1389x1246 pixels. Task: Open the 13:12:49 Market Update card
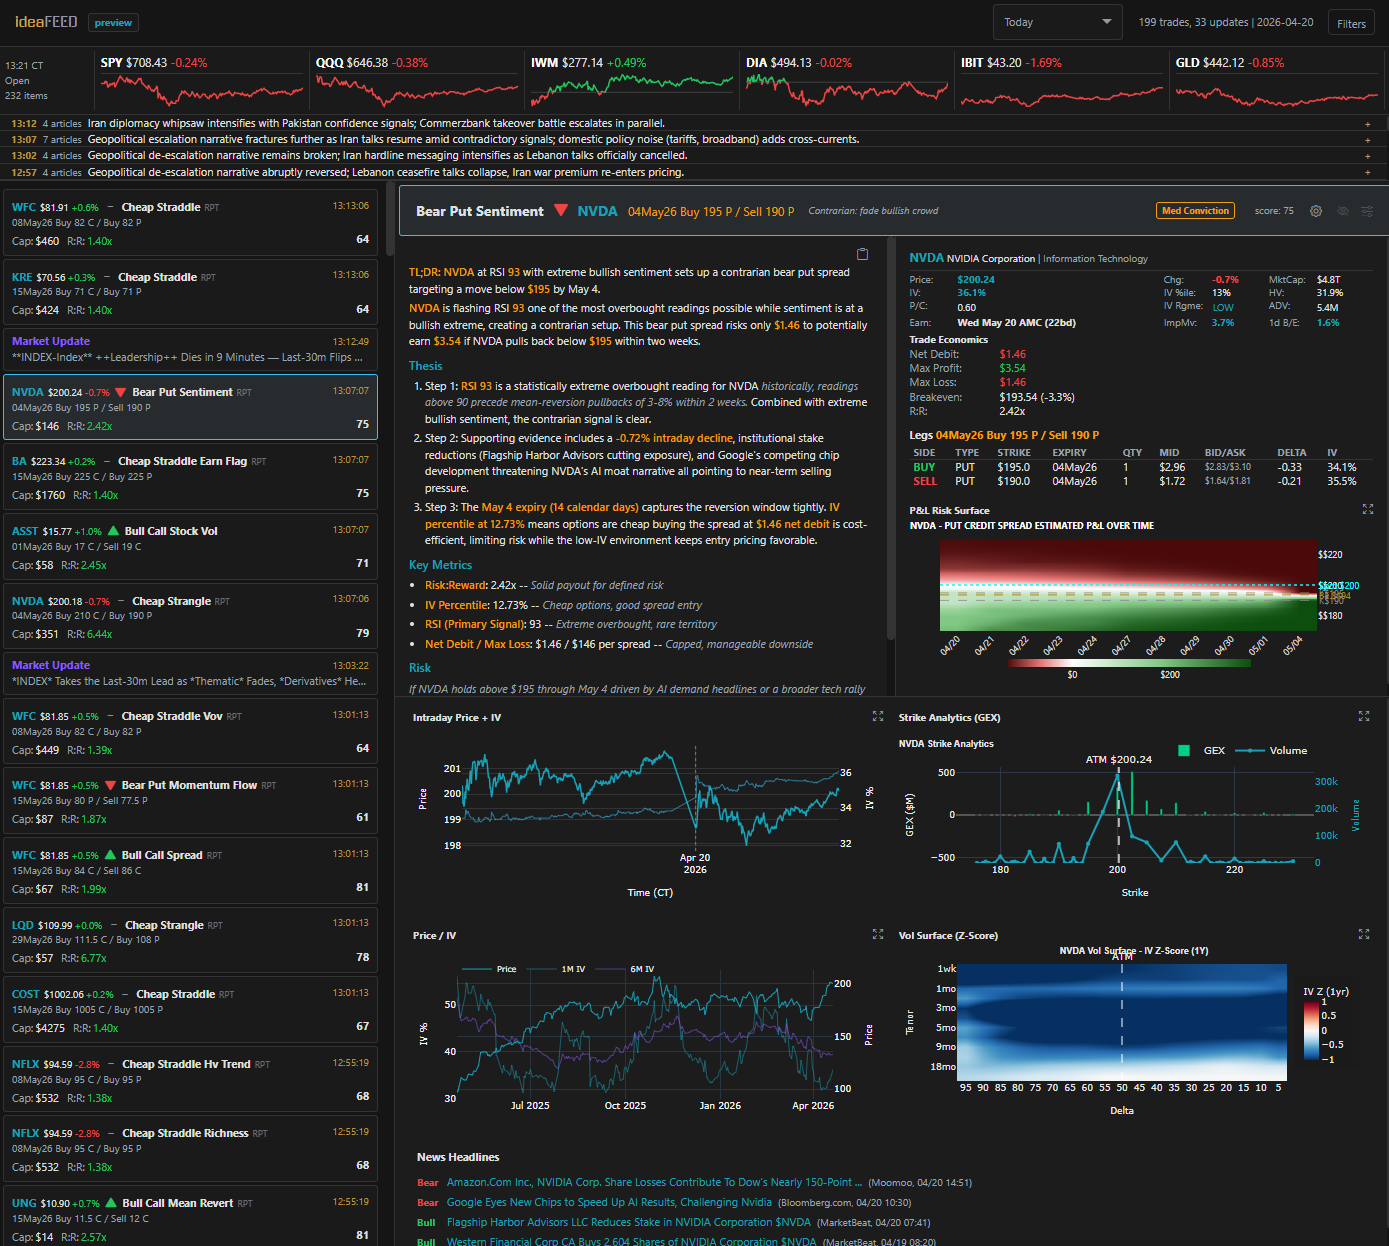(x=190, y=349)
